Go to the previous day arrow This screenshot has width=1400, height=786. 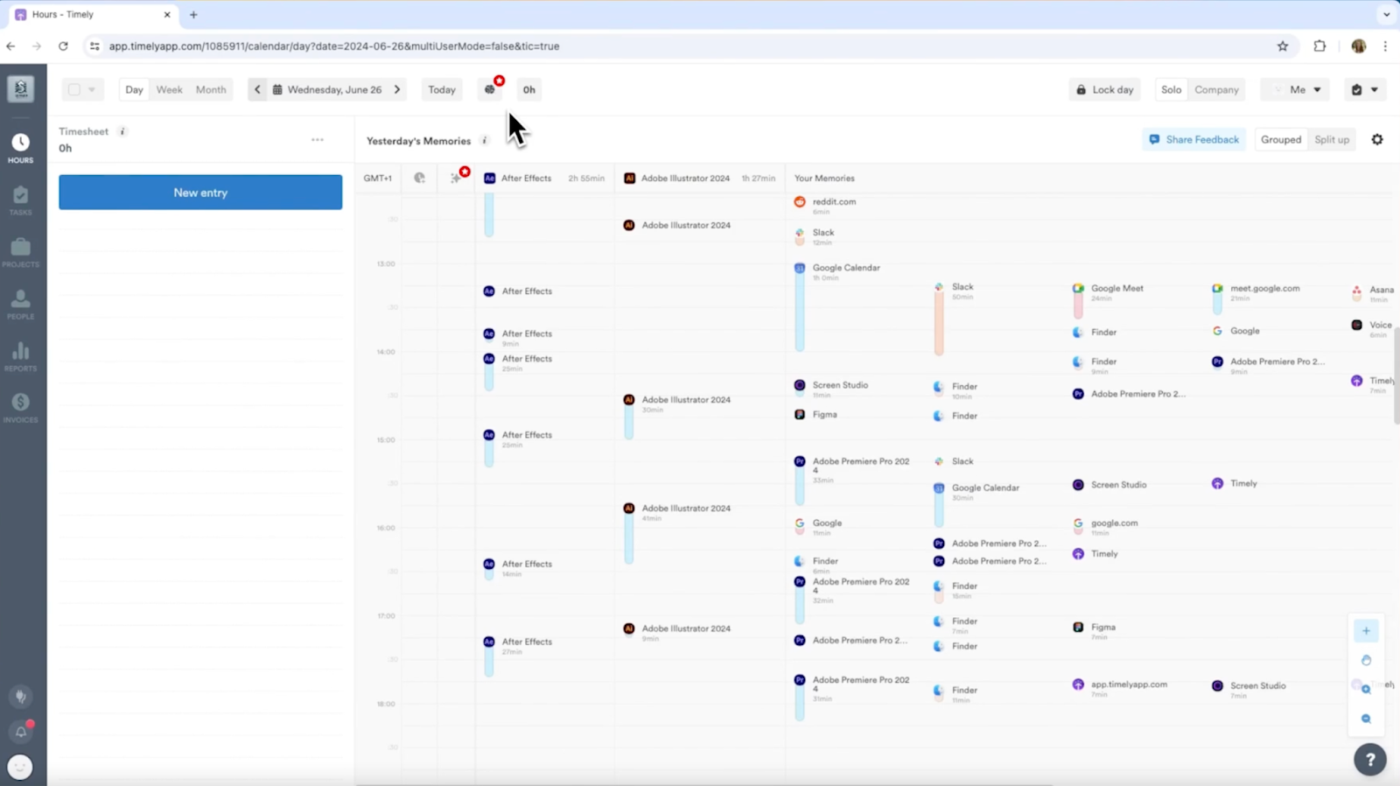[x=257, y=90]
